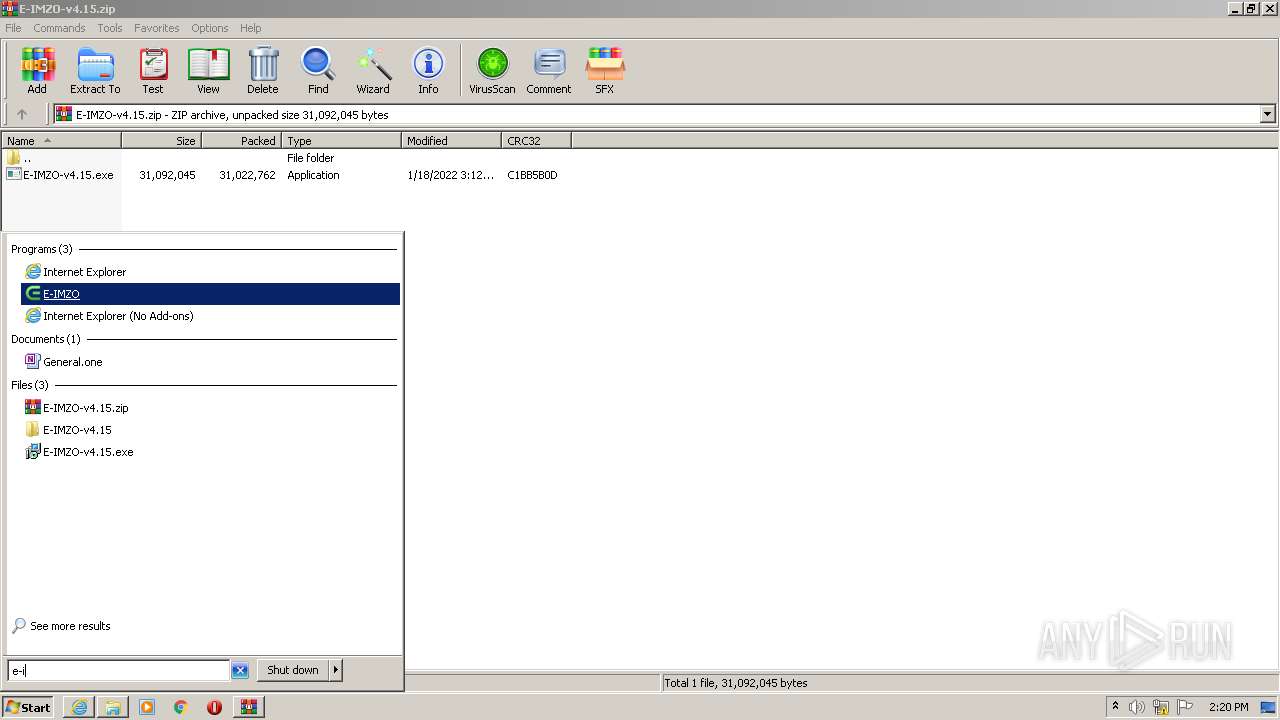
Task: Click the 2:20 PM clock
Action: (x=1229, y=707)
